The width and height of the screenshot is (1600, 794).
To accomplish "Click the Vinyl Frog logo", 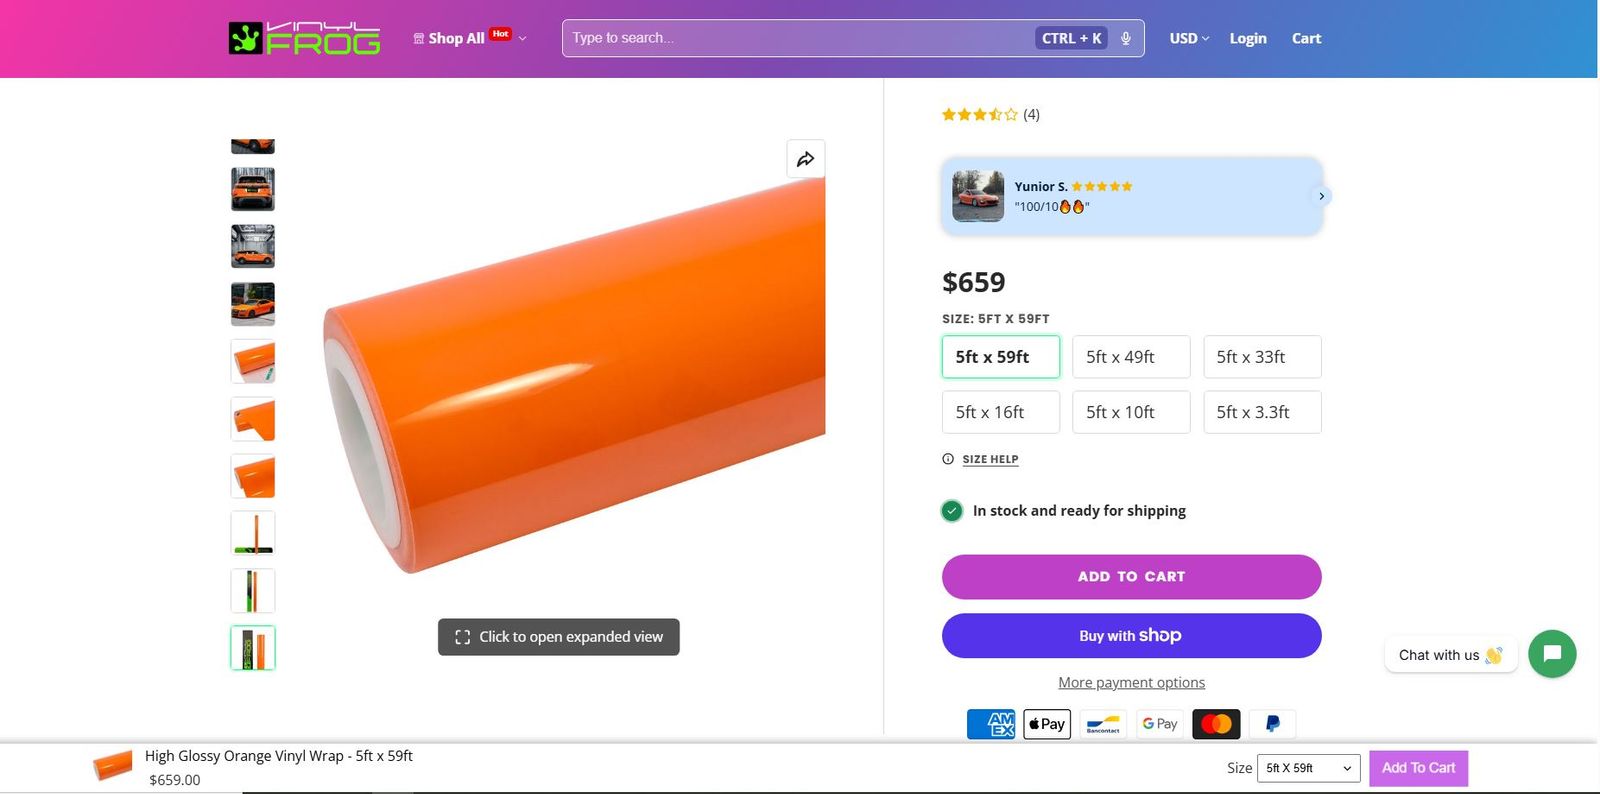I will coord(304,38).
